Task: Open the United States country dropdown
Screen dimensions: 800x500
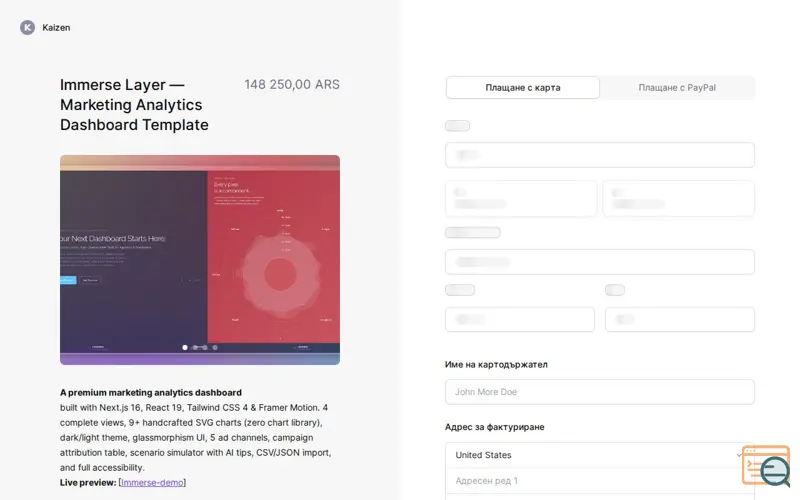Action: 599,455
